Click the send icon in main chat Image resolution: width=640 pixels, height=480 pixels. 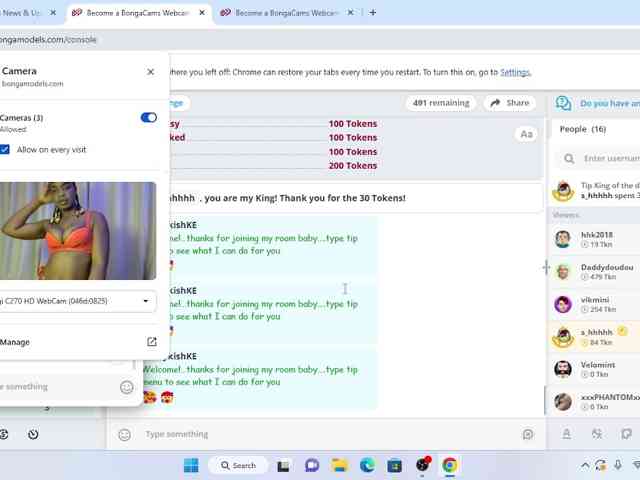(528, 434)
